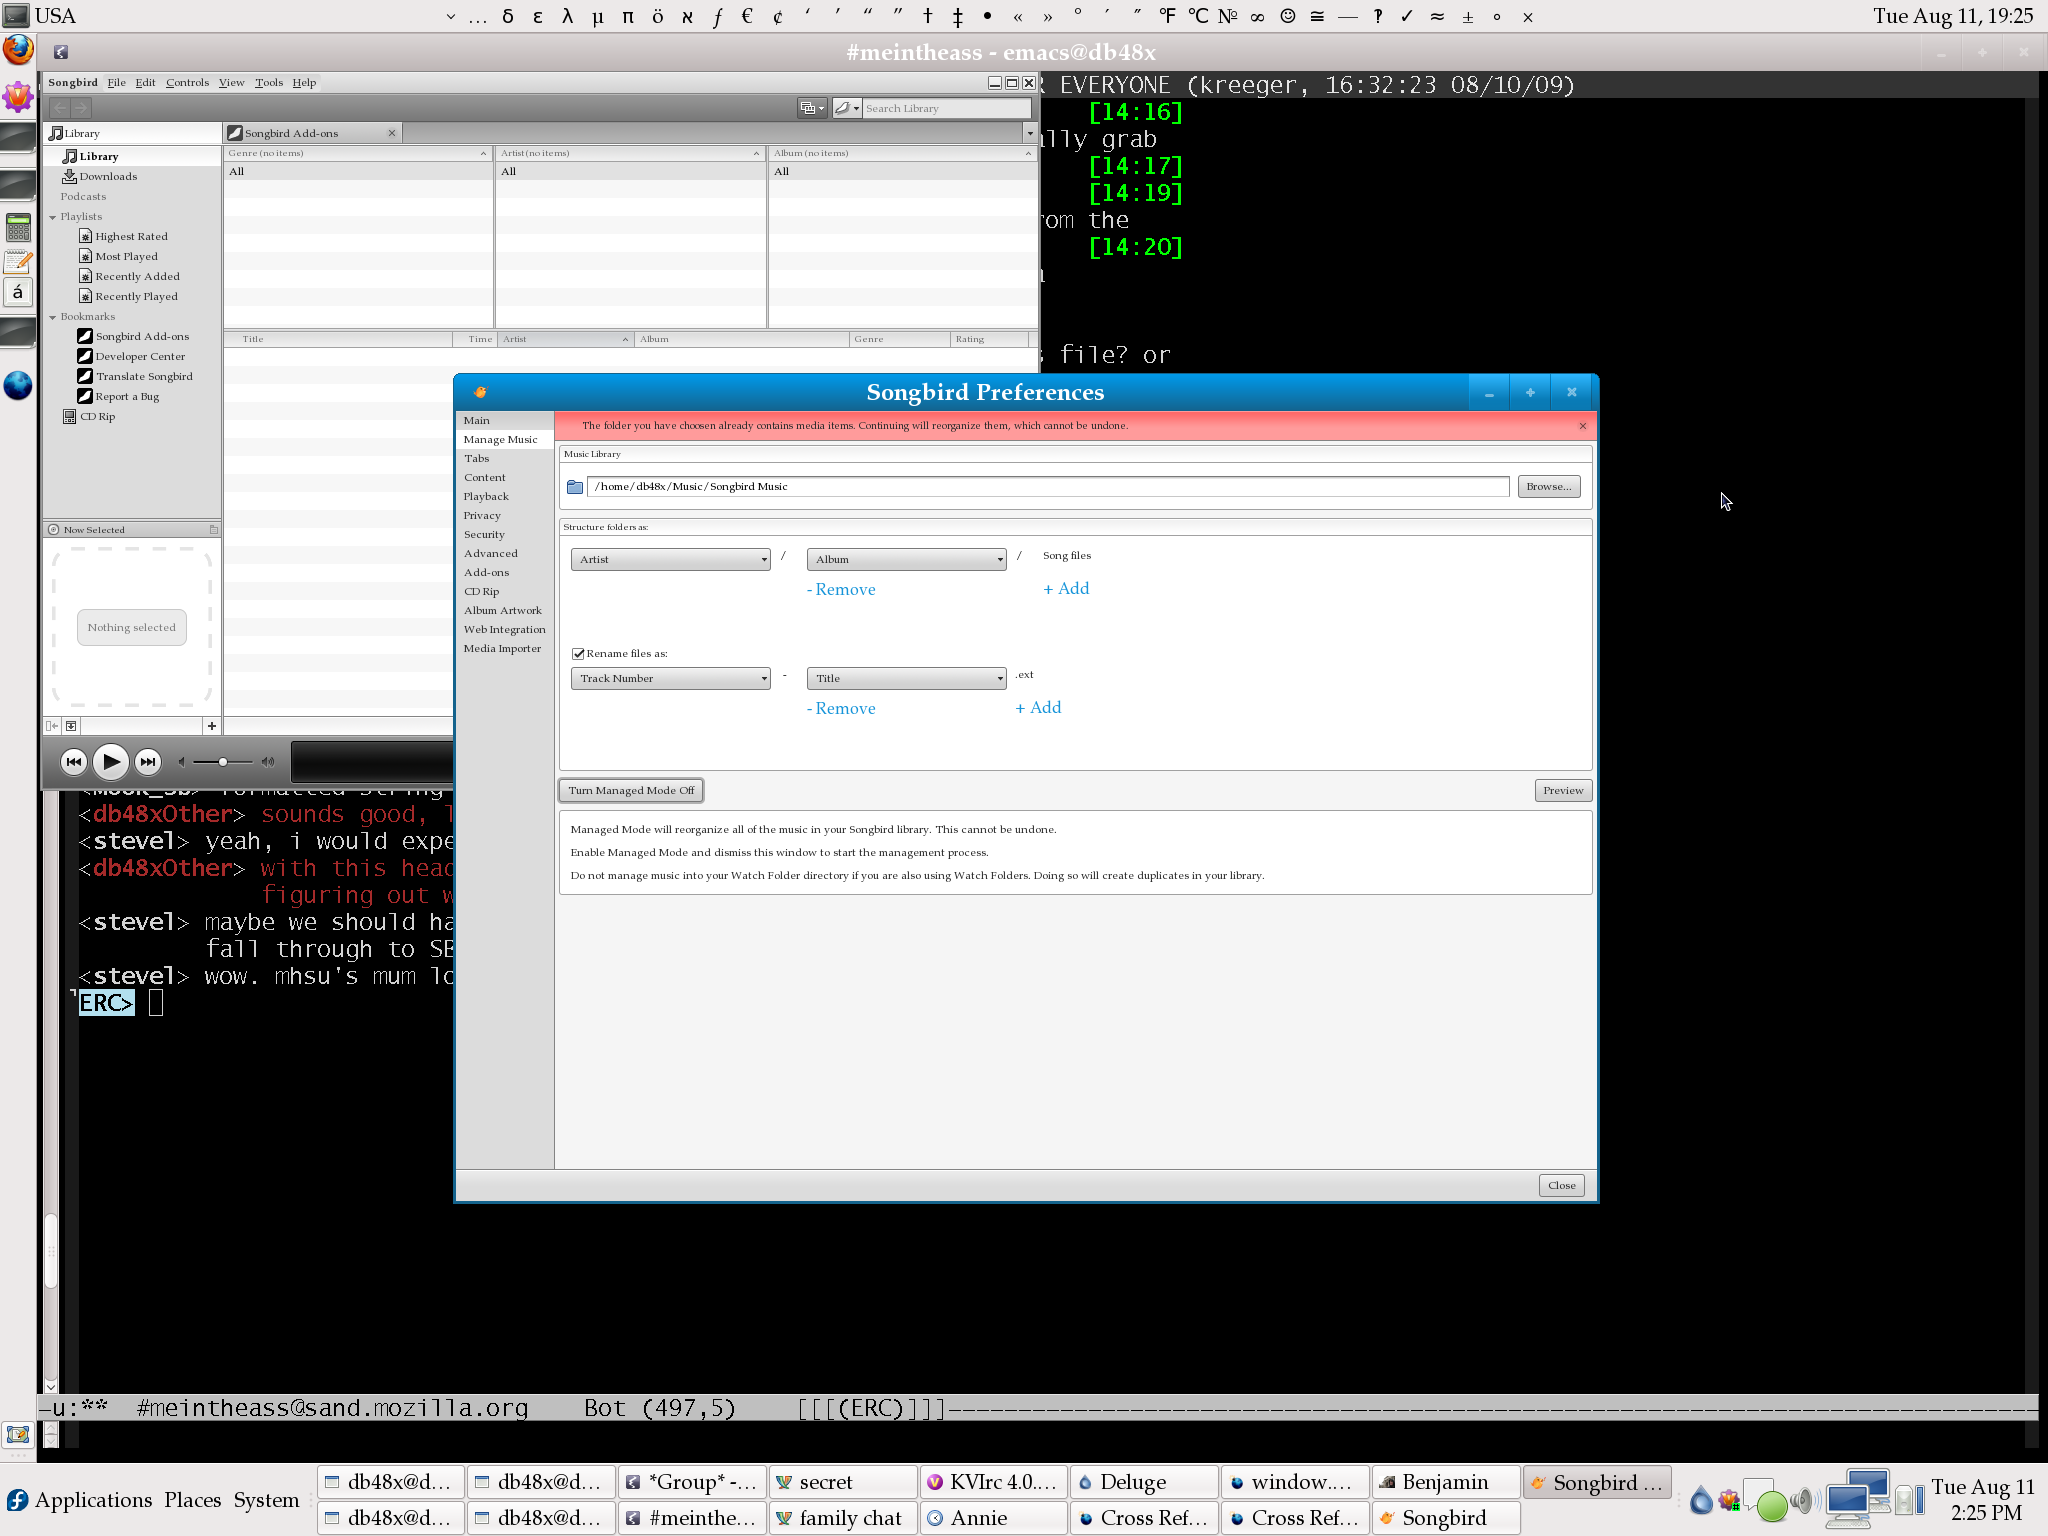The image size is (2048, 1536).
Task: Collapse the Playlists section in sidebar
Action: 53,217
